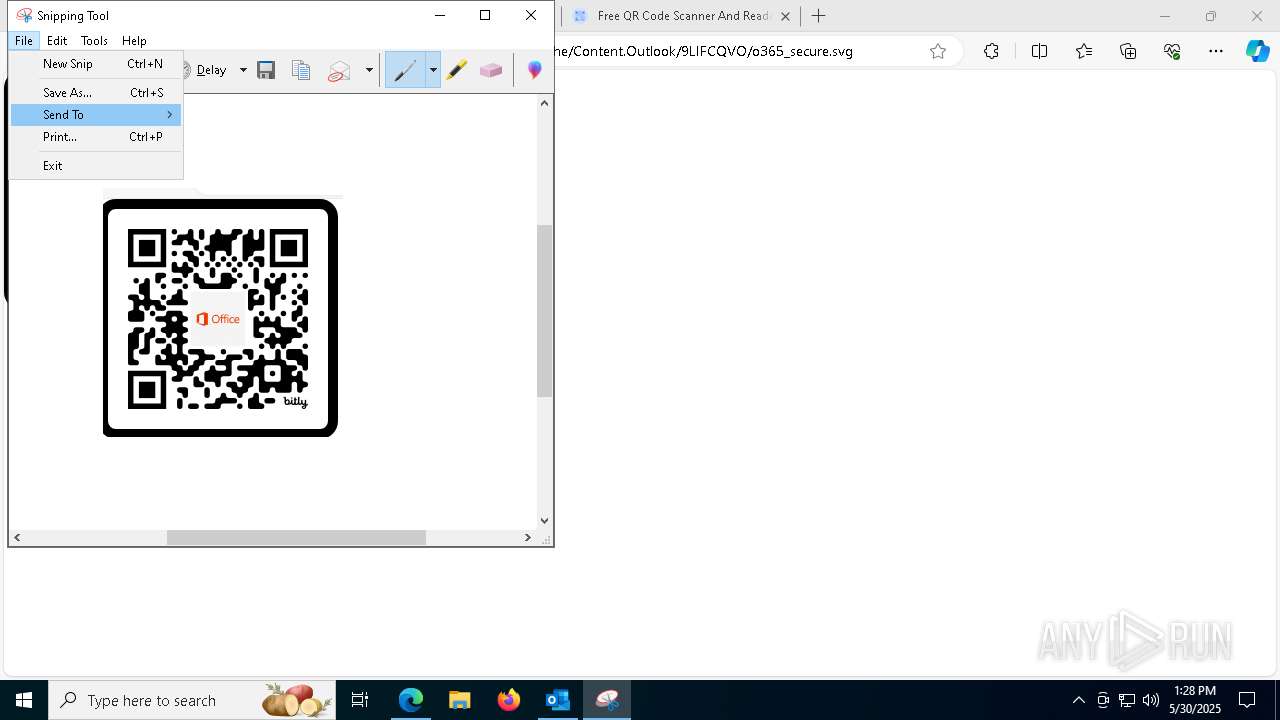Open the Send Snip dropdown arrow
This screenshot has width=1280, height=720.
[x=369, y=70]
